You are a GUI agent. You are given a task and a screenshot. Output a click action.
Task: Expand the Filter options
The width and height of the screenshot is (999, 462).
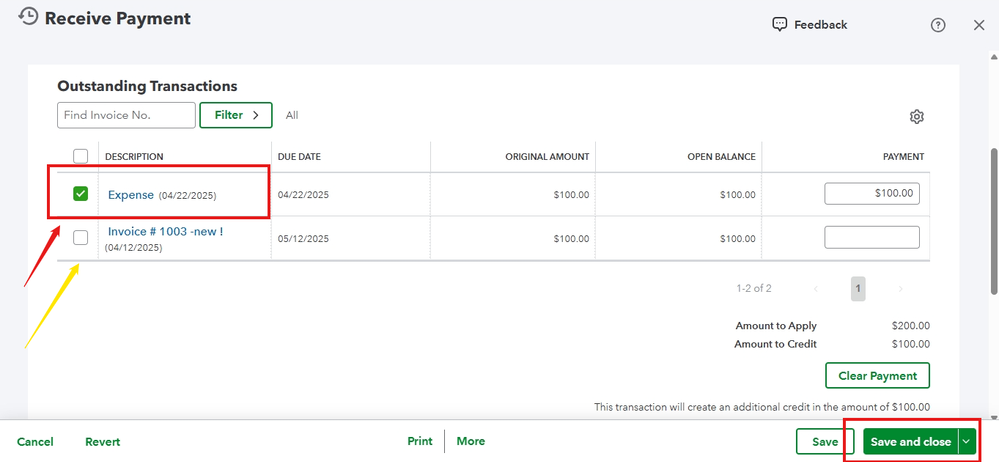click(x=236, y=115)
